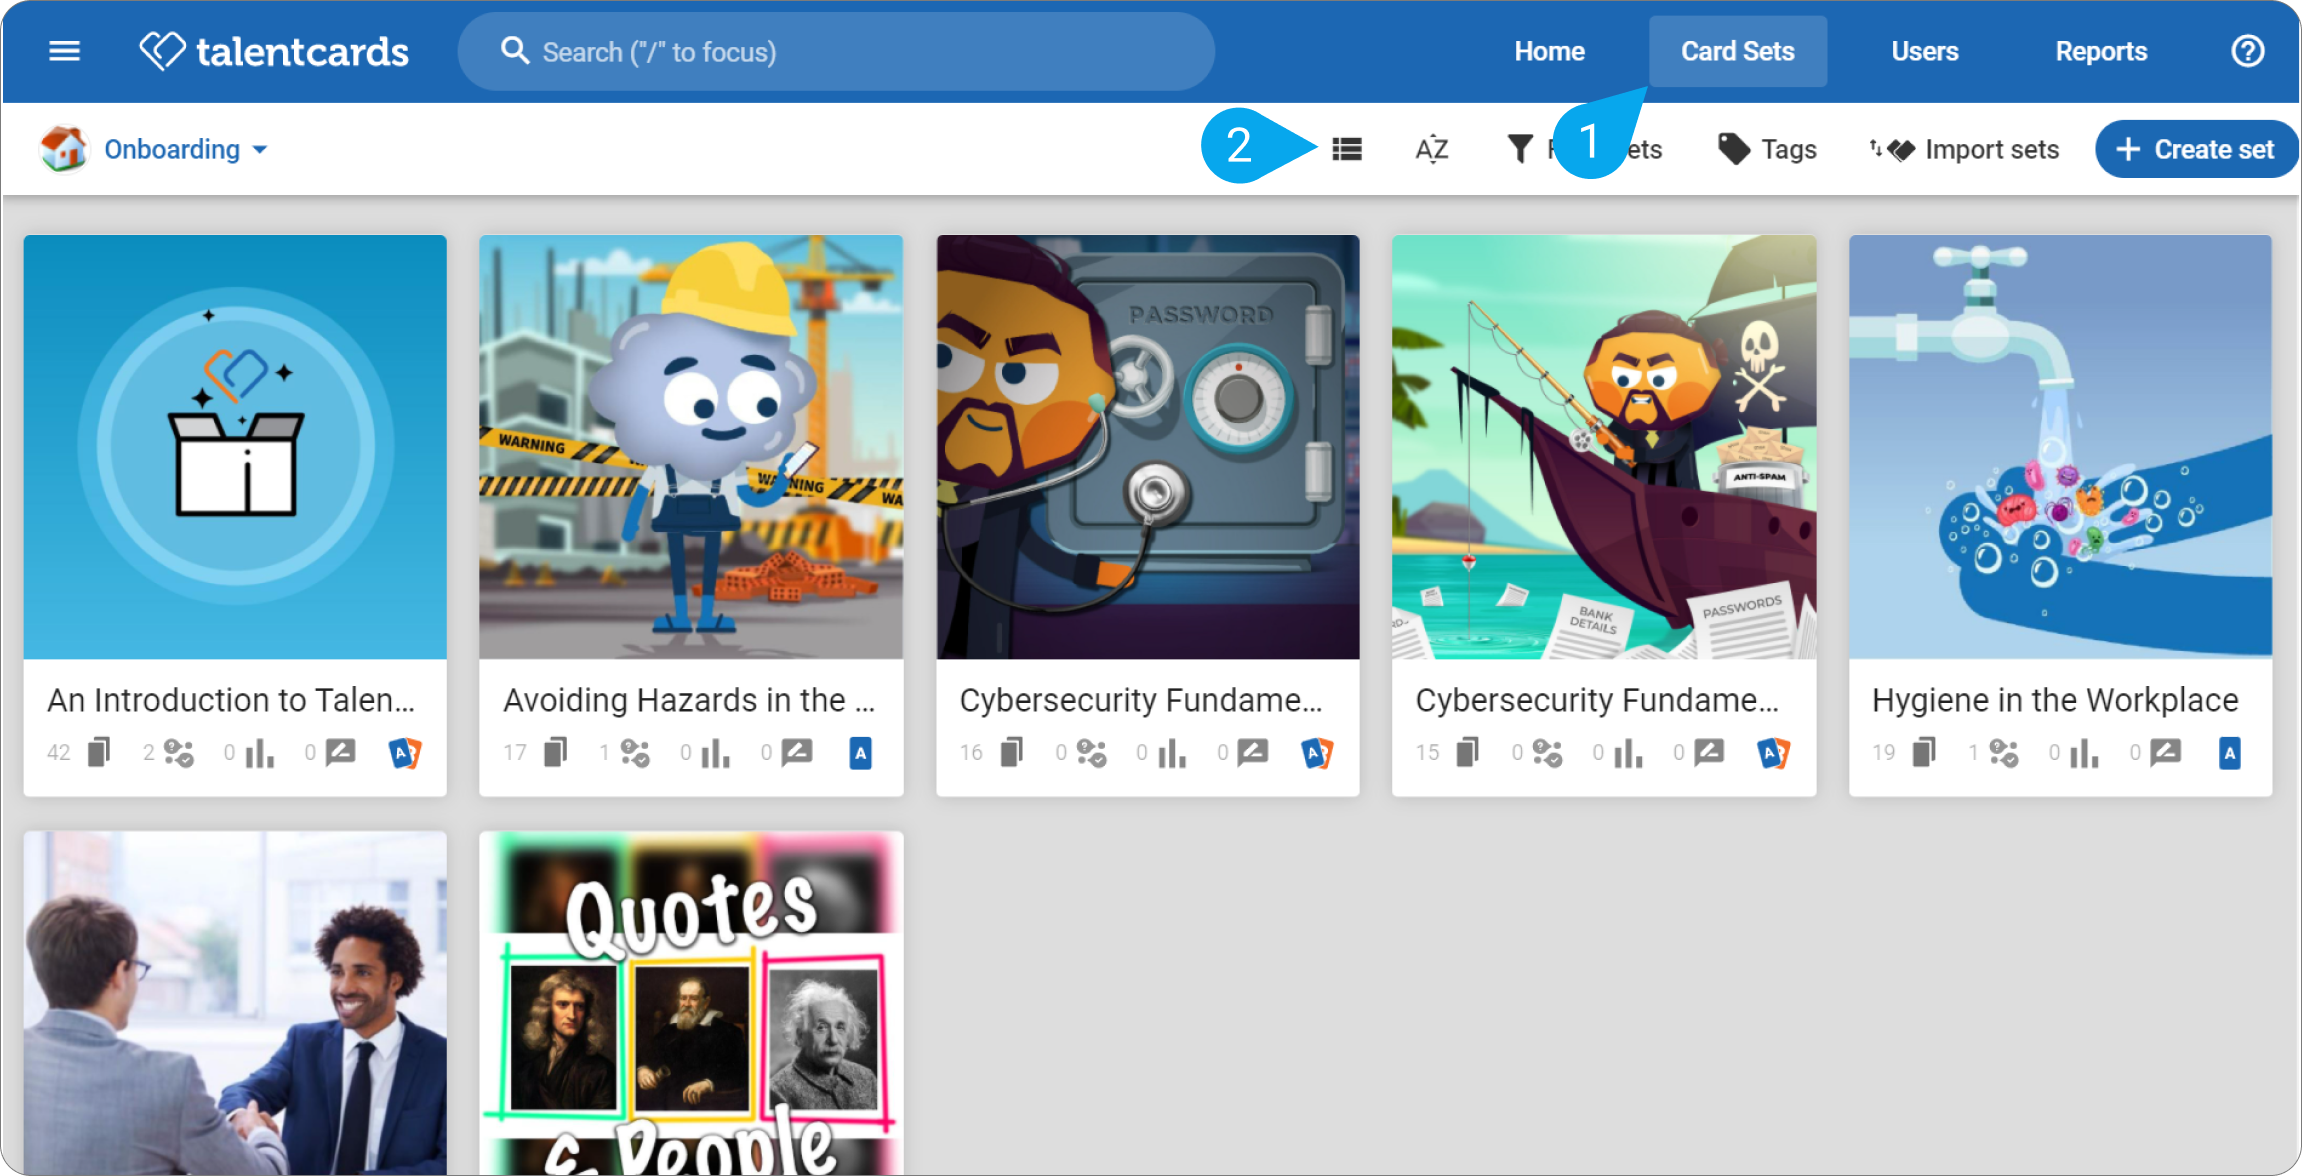This screenshot has height=1176, width=2302.
Task: Open the Users tab
Action: pos(1924,51)
